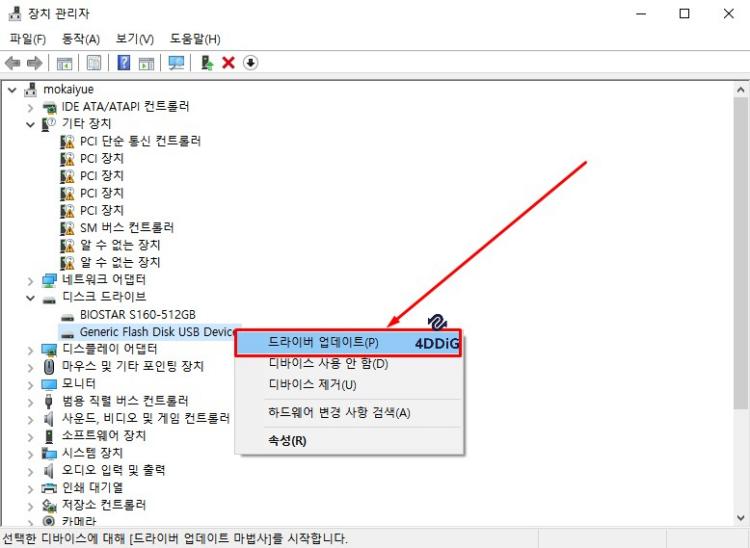Choose 디바이스 제거(U) in context menu
The height and width of the screenshot is (548, 750).
click(x=348, y=384)
